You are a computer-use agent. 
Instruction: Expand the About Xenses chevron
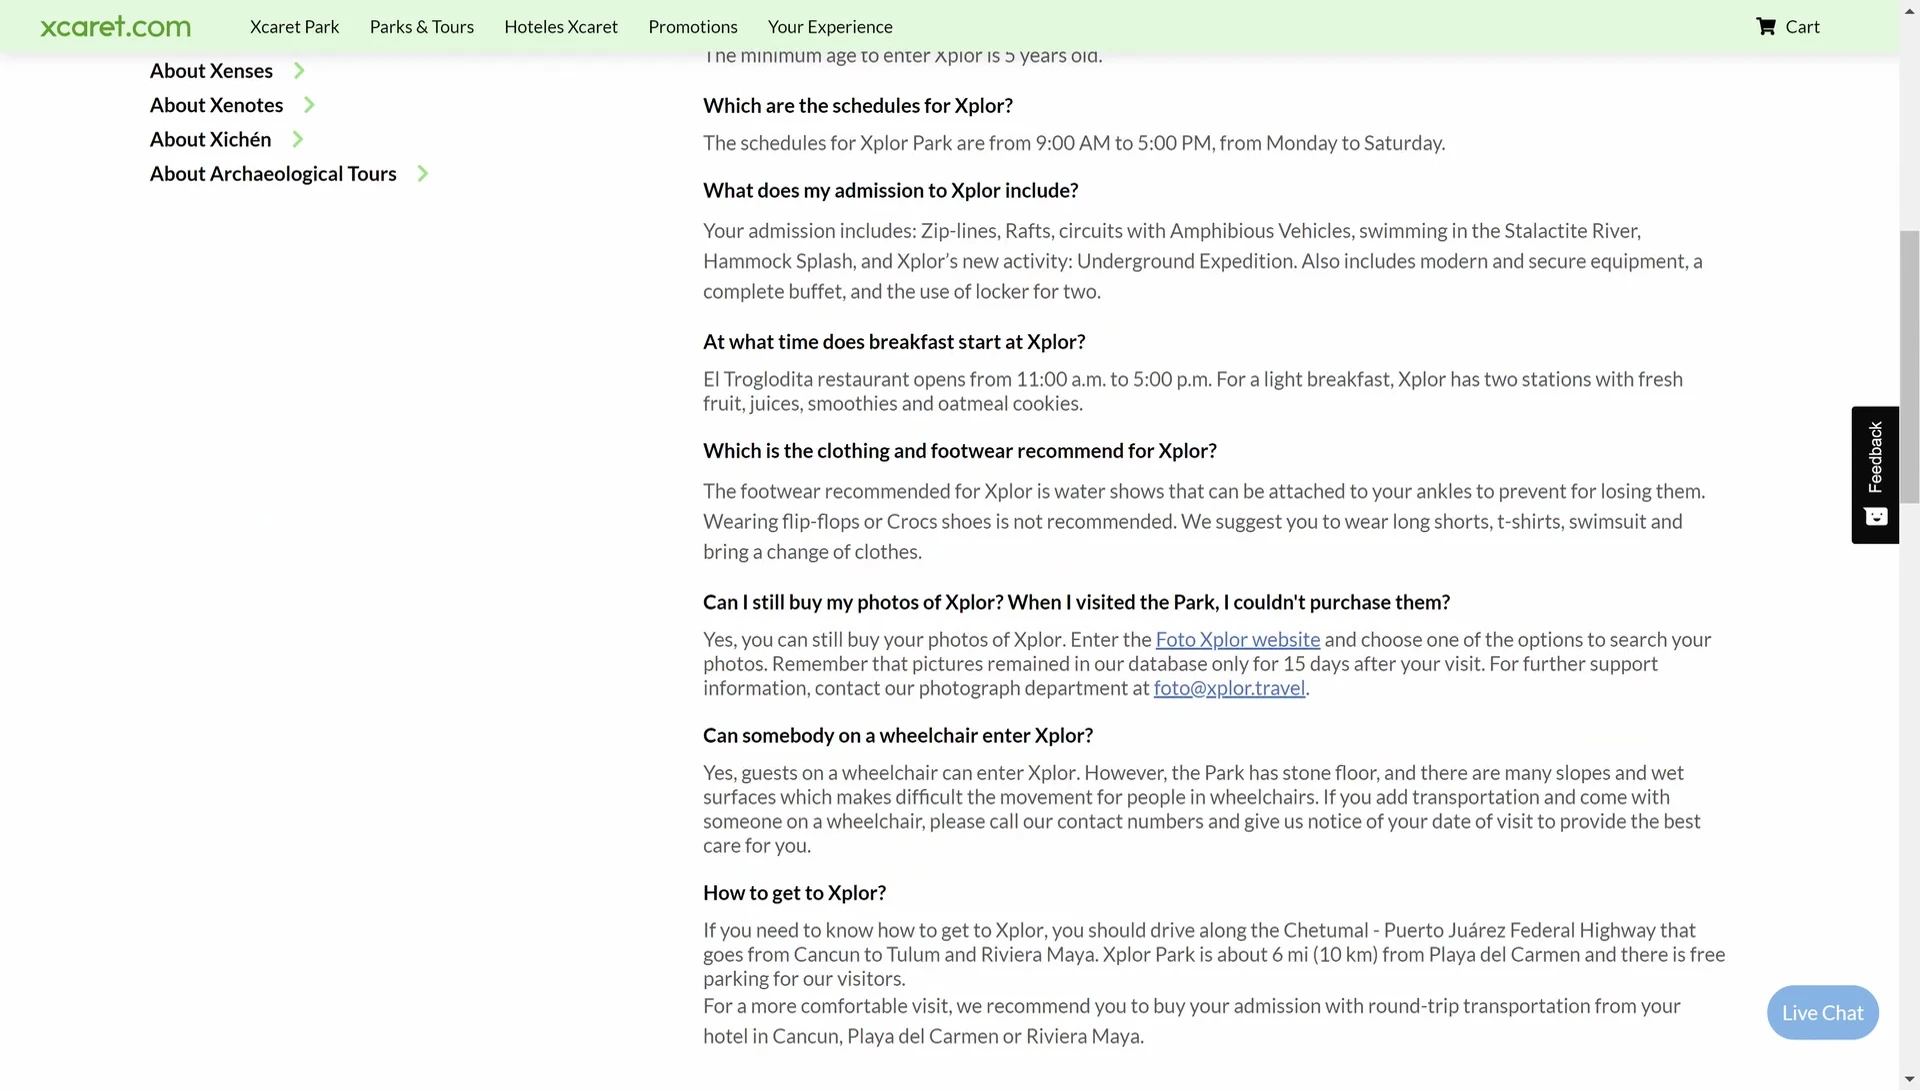[299, 71]
